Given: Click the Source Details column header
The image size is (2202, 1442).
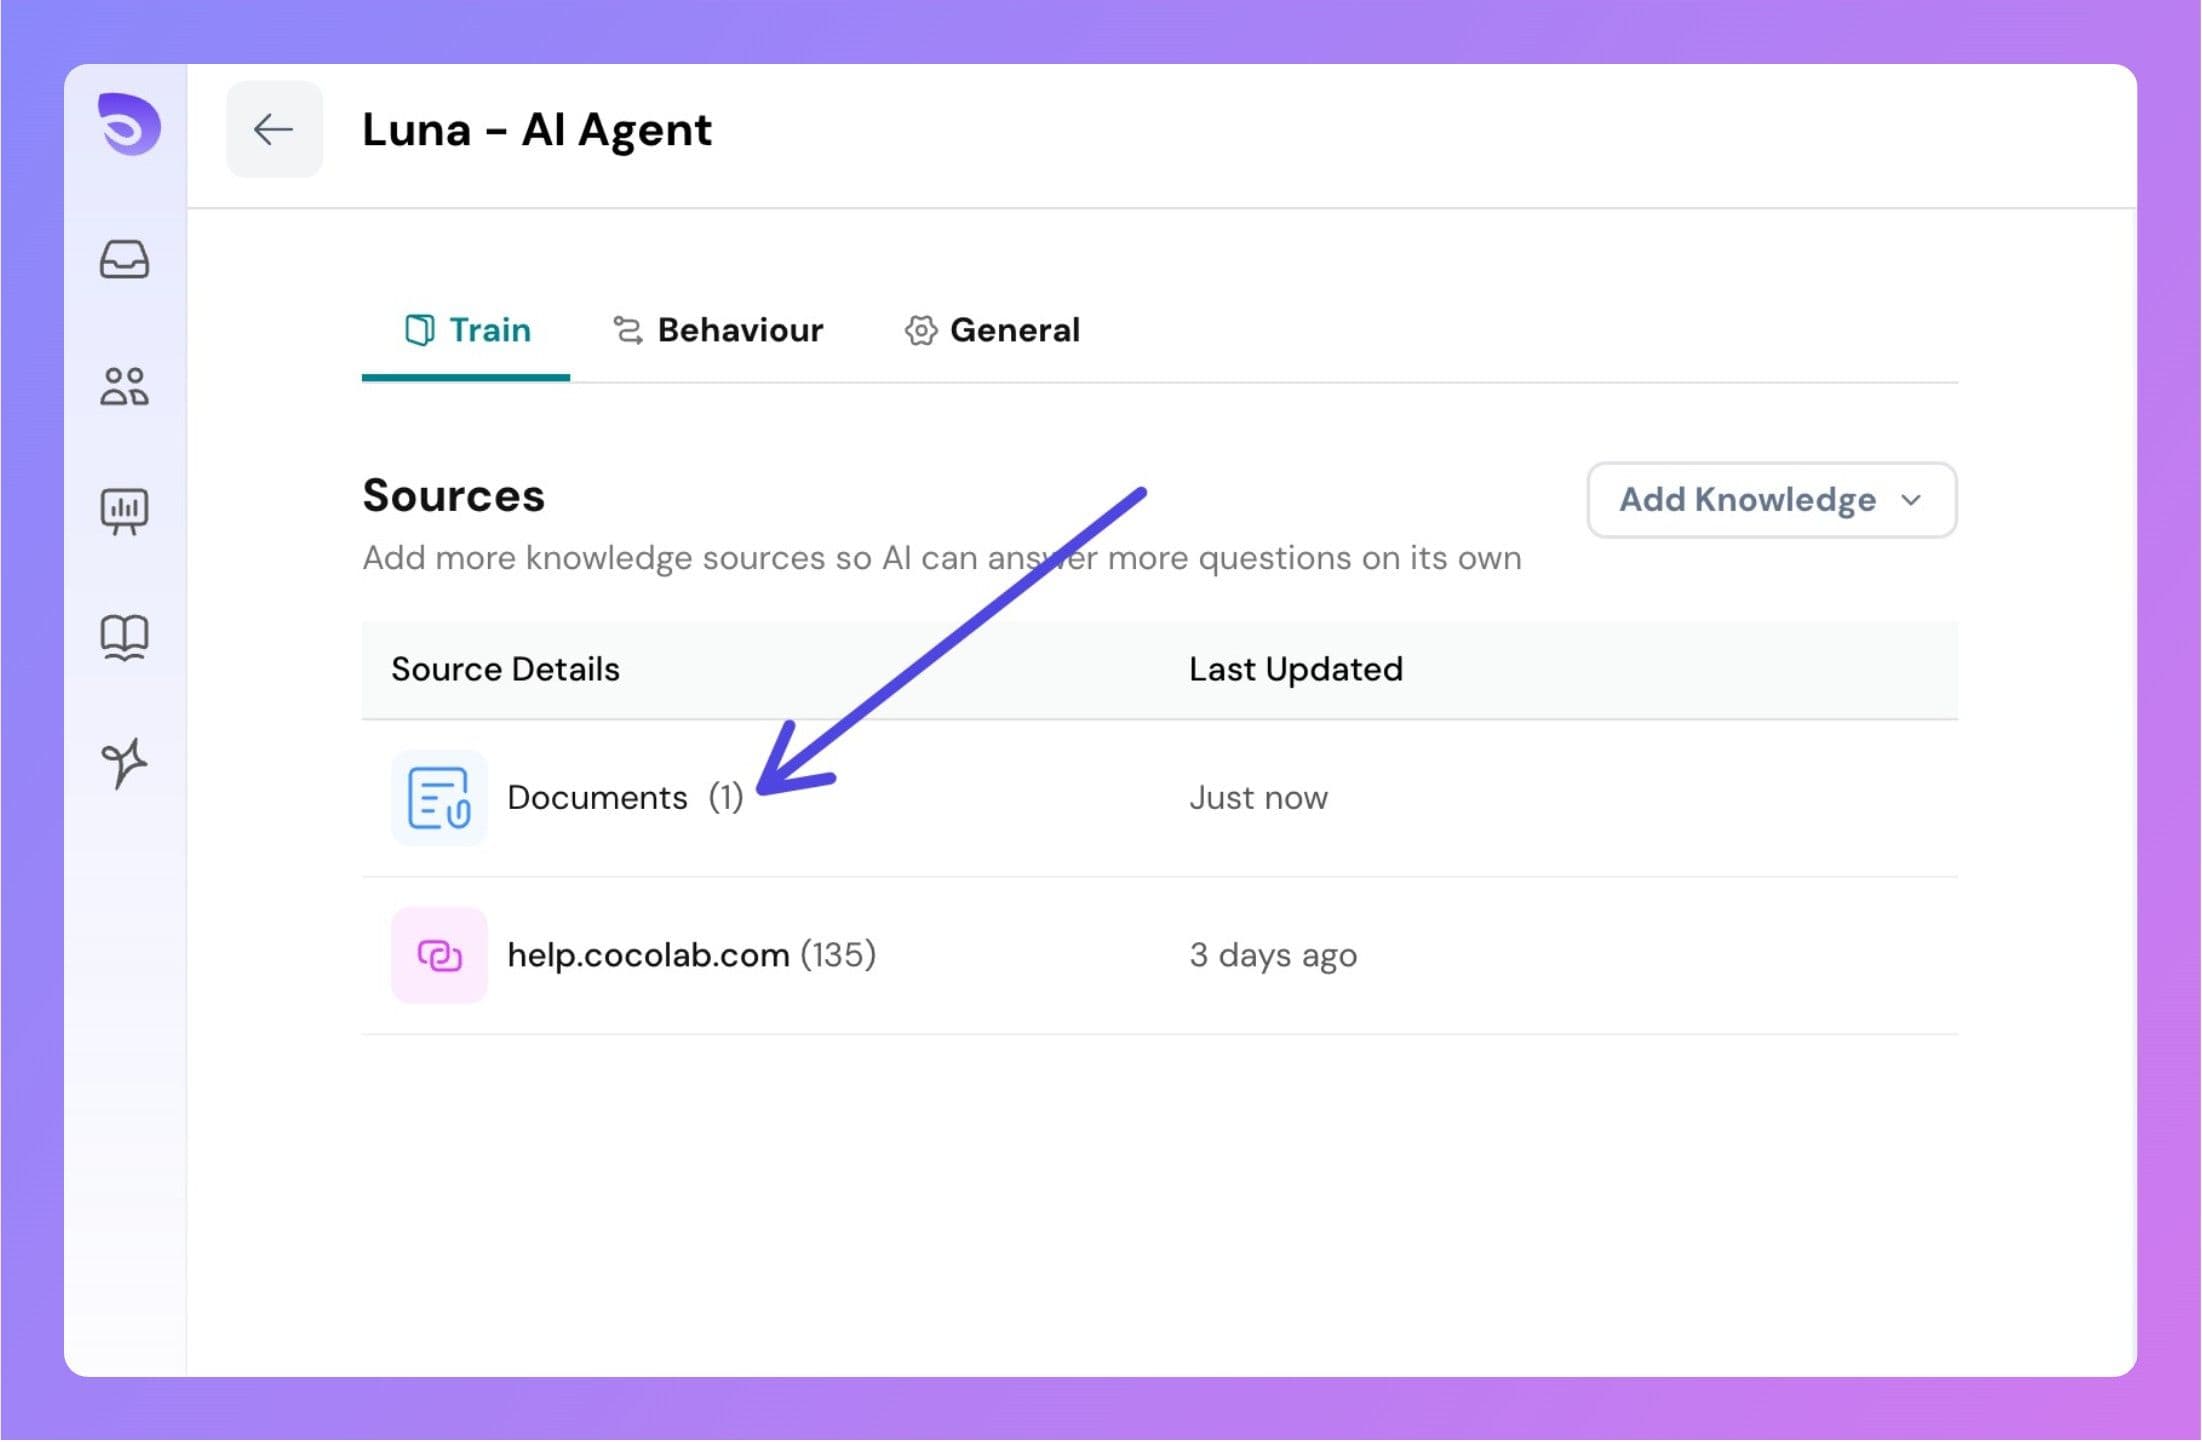Looking at the screenshot, I should 505,669.
